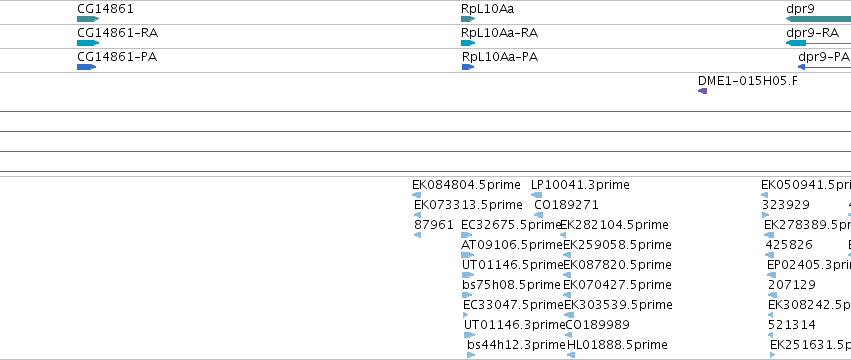
Task: Click the RpL10Aa gene arrow feature
Action: click(468, 19)
